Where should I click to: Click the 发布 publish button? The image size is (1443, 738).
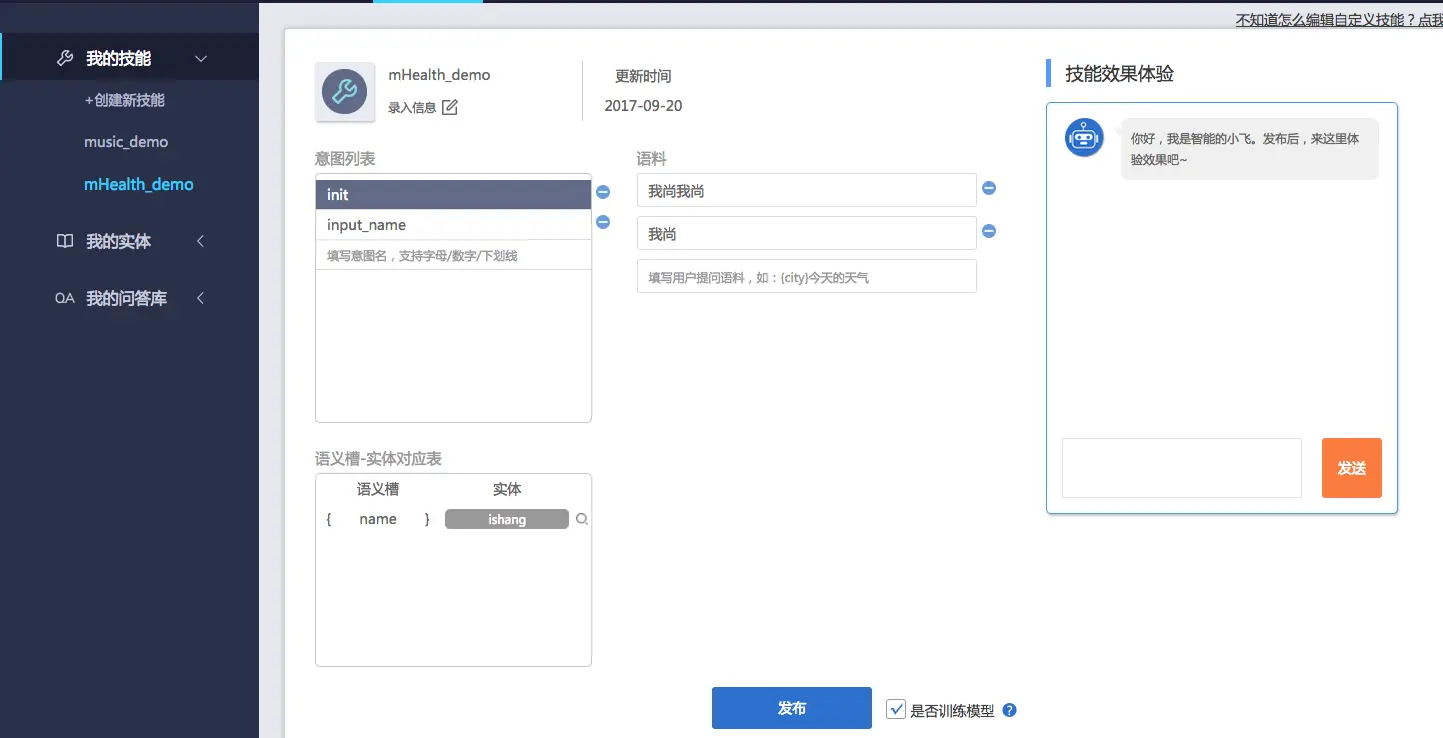791,707
